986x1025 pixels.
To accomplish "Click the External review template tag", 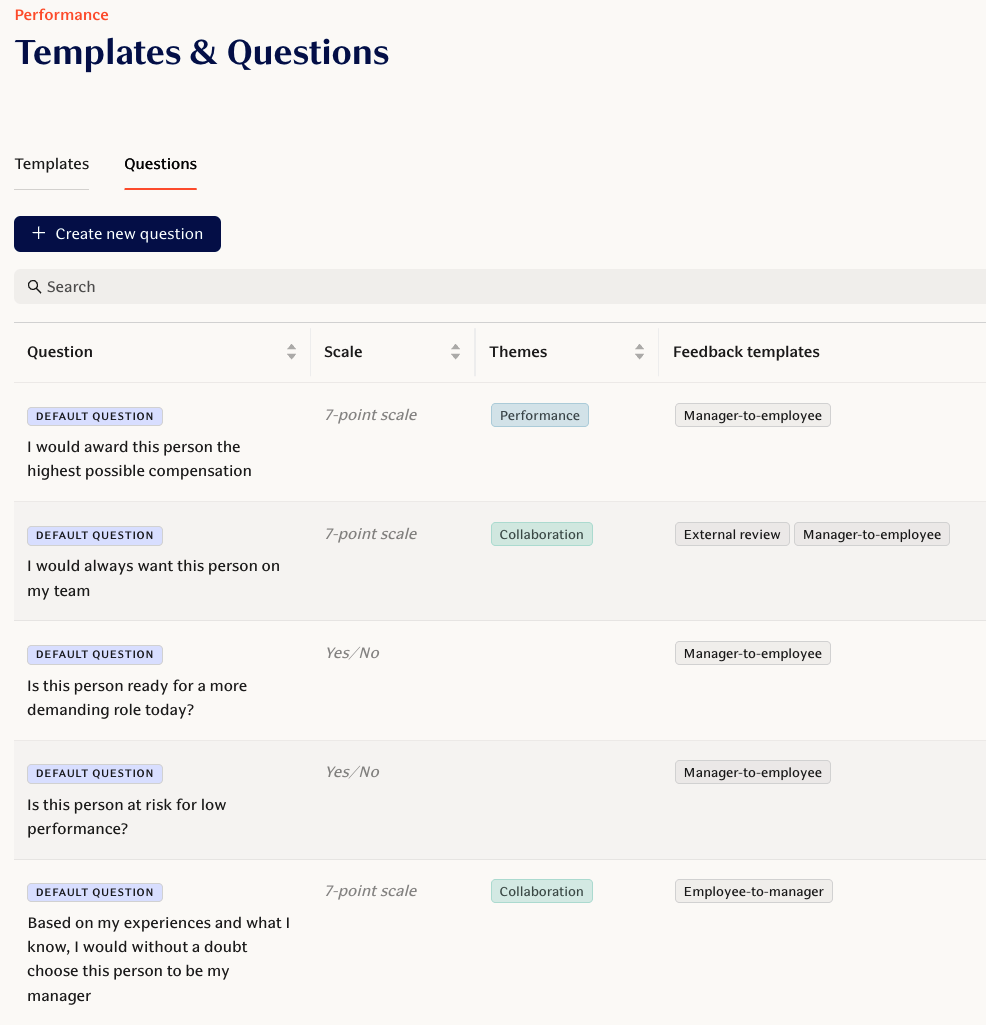I will click(732, 535).
